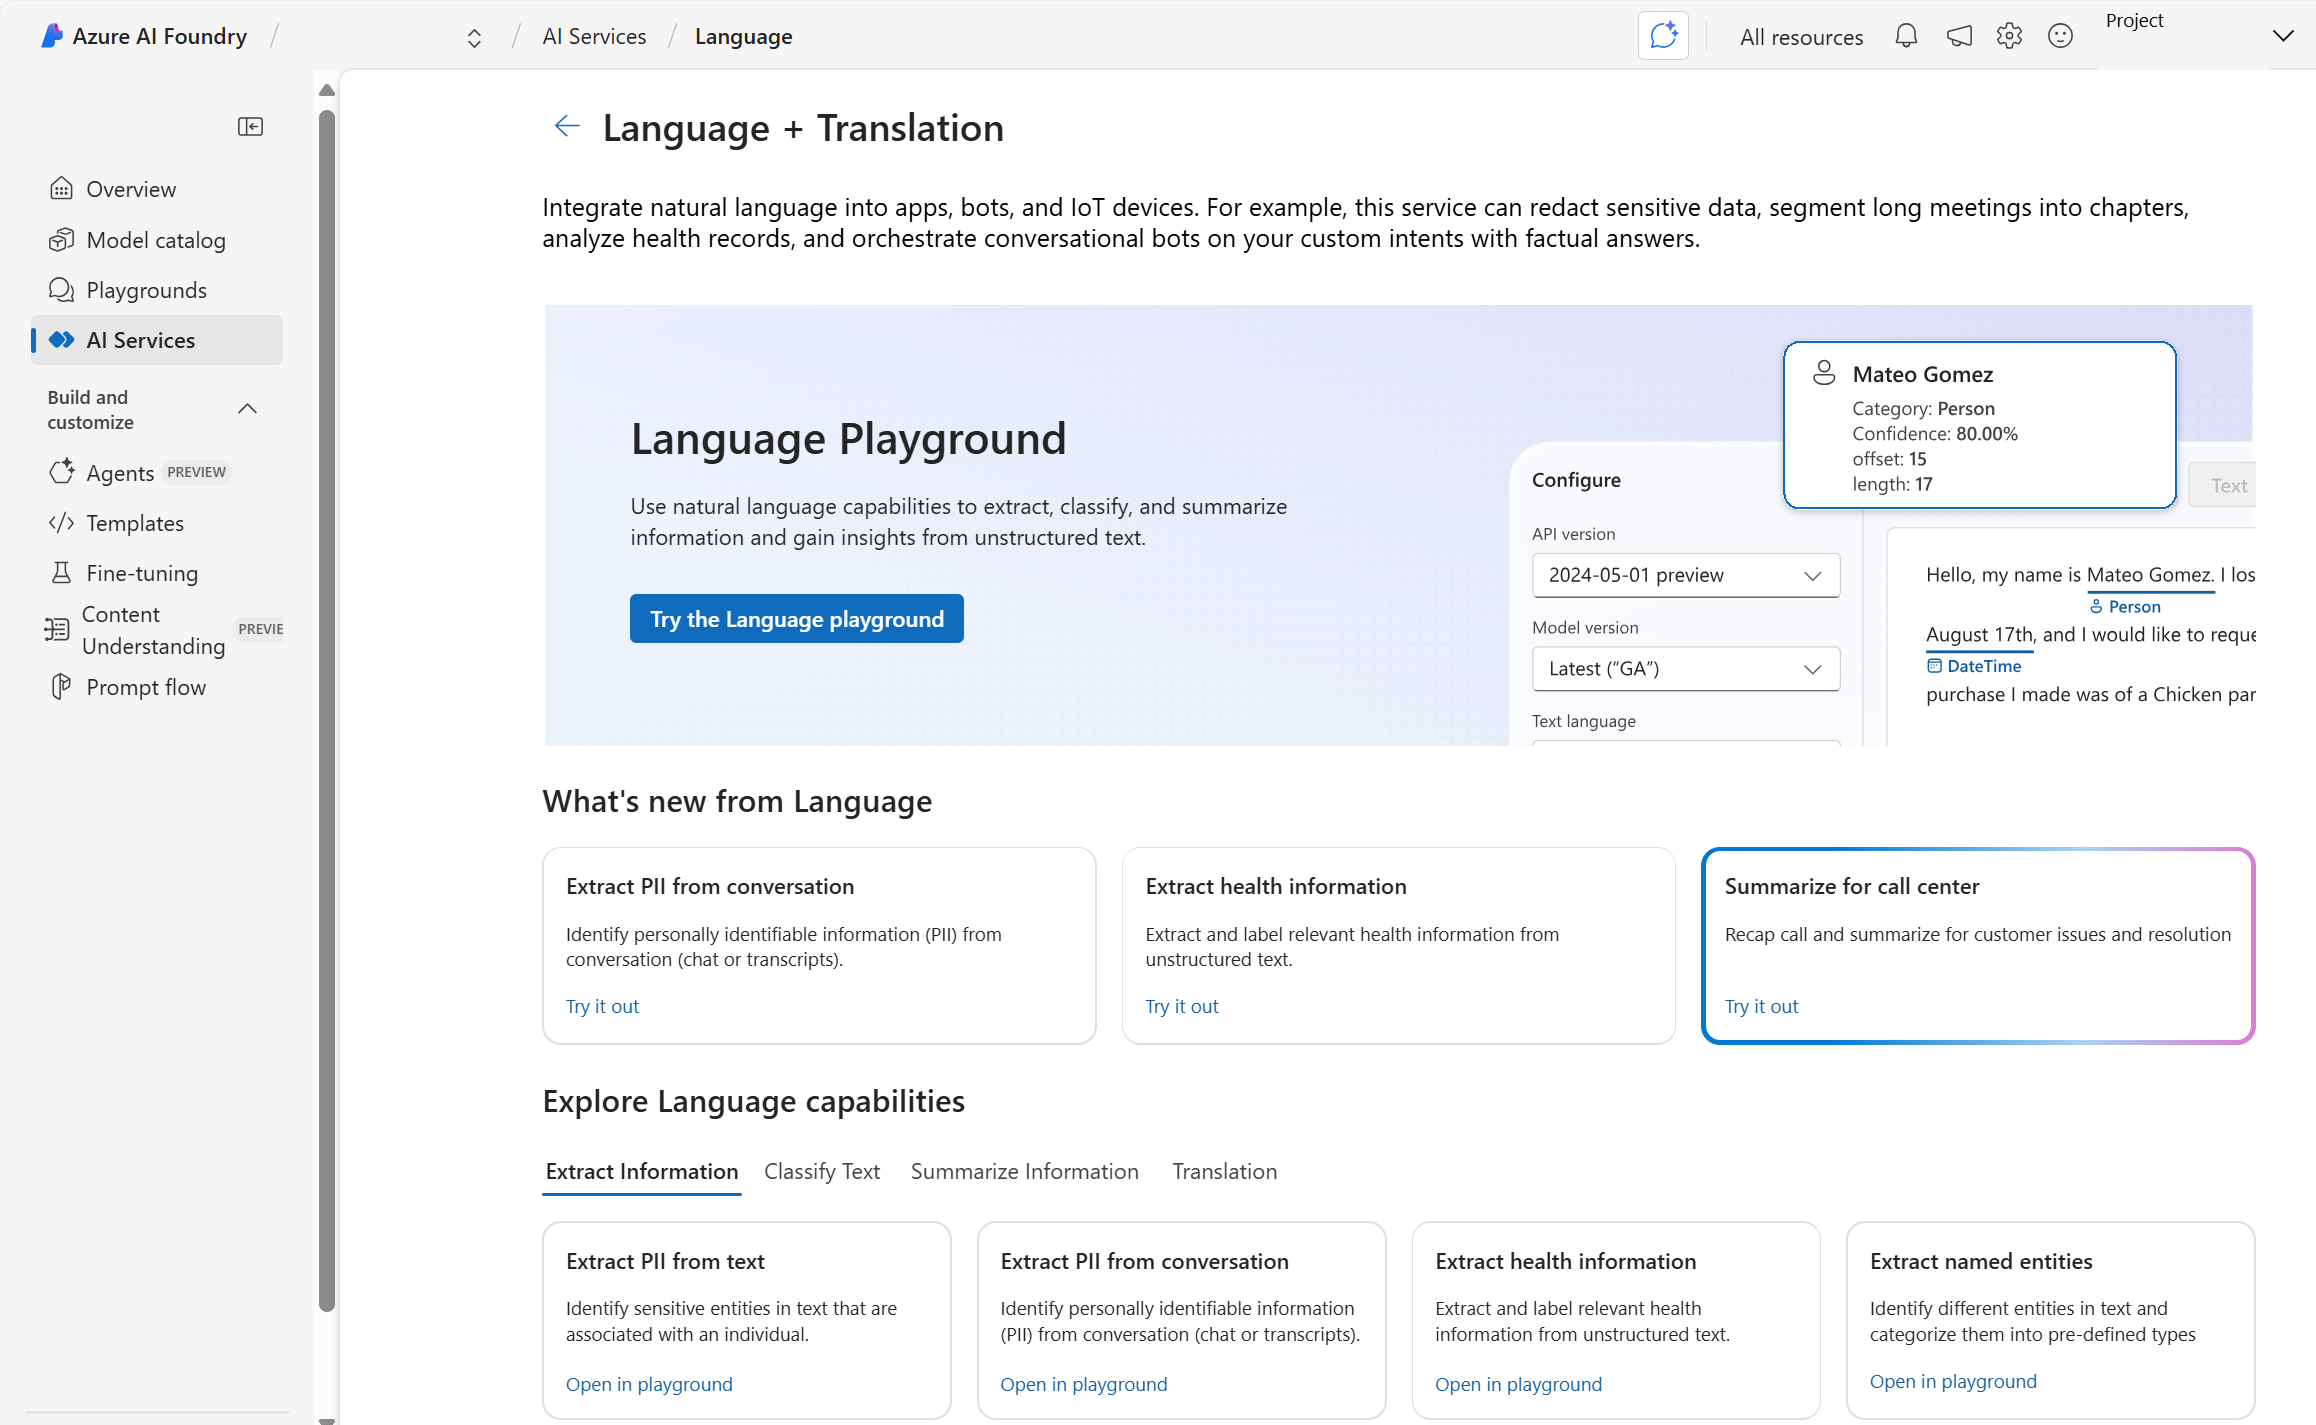Image resolution: width=2316 pixels, height=1425 pixels.
Task: Click Try the Language playground button
Action: [796, 618]
